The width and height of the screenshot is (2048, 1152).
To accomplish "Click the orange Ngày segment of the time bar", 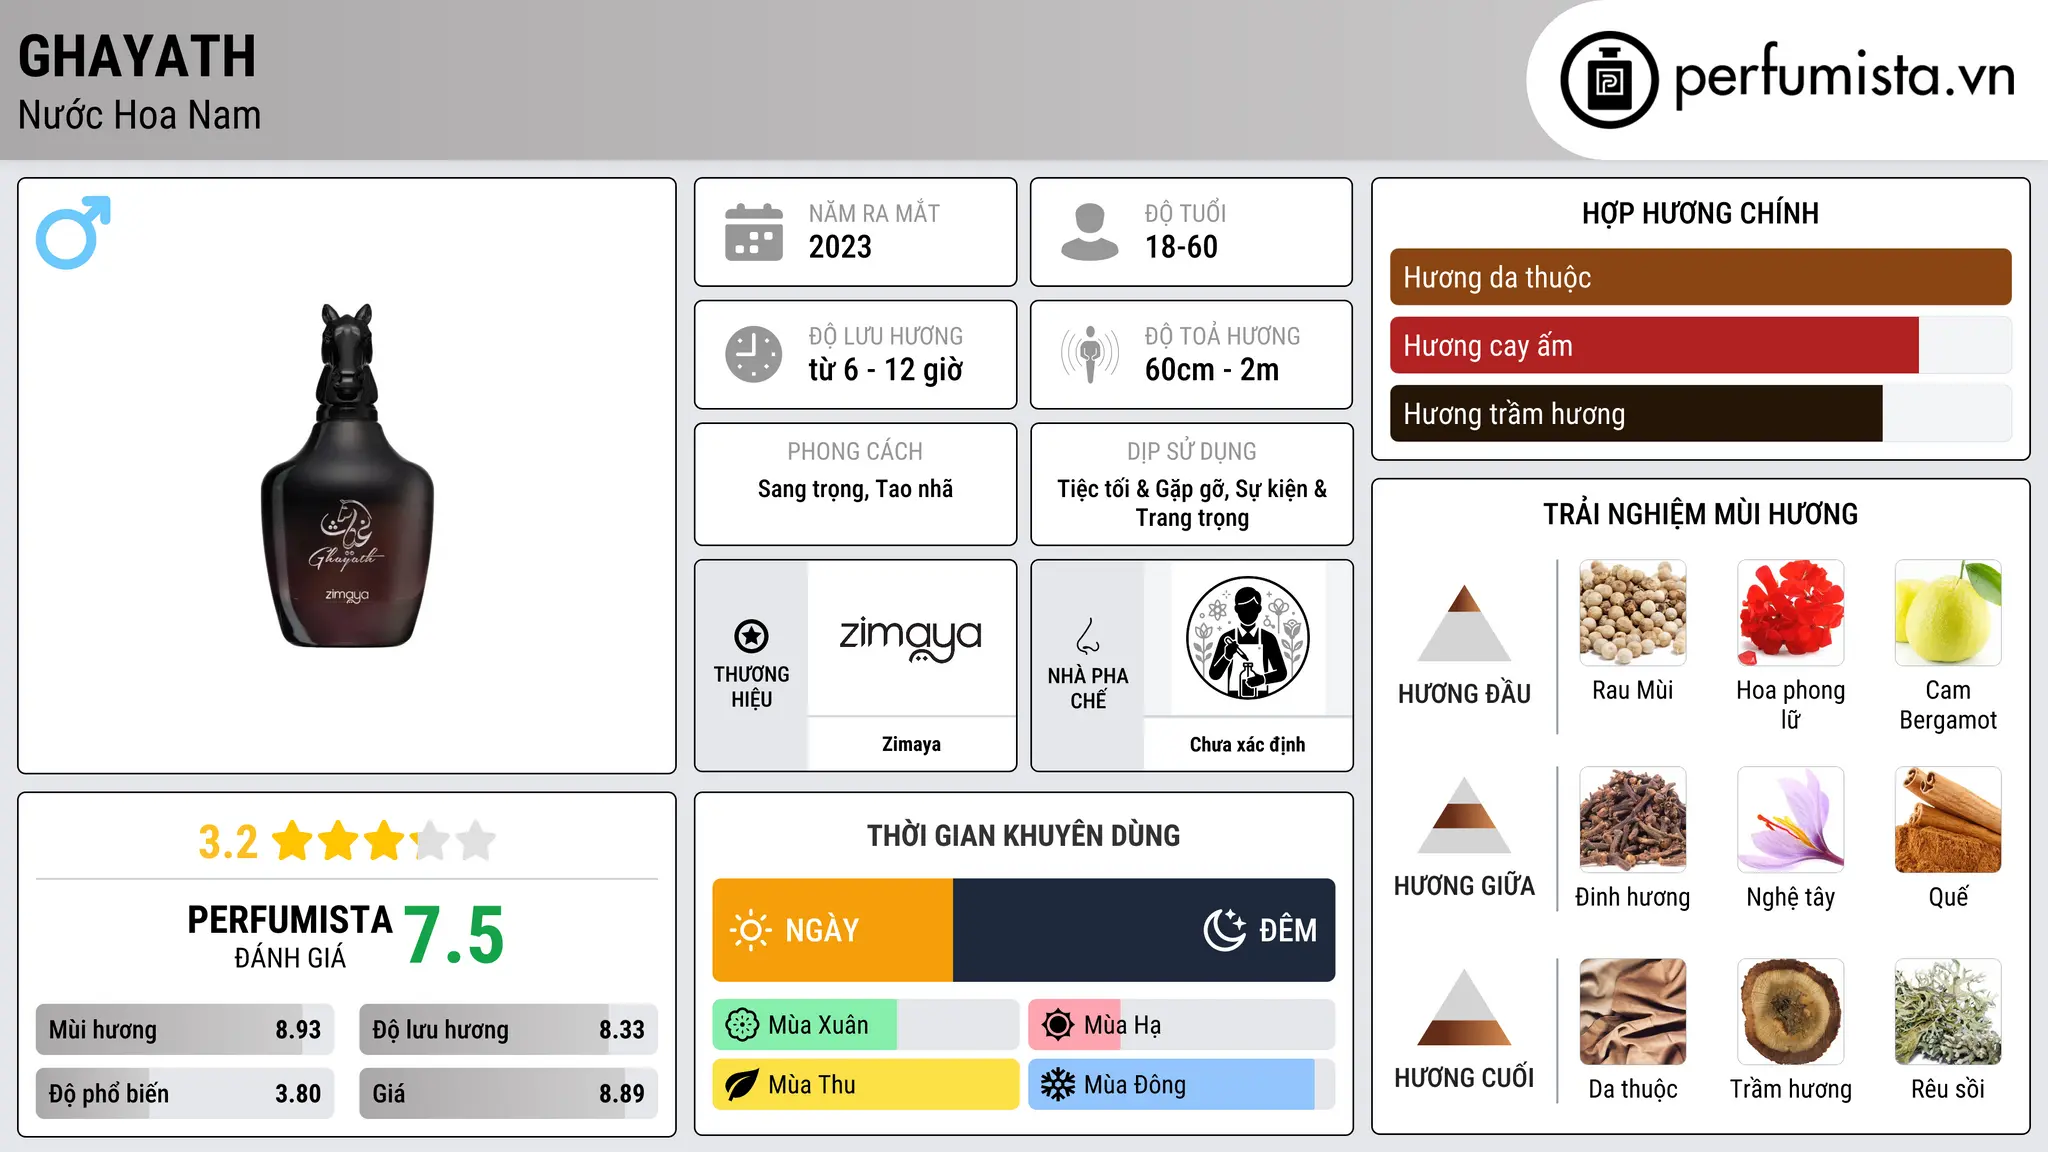I will [x=833, y=930].
